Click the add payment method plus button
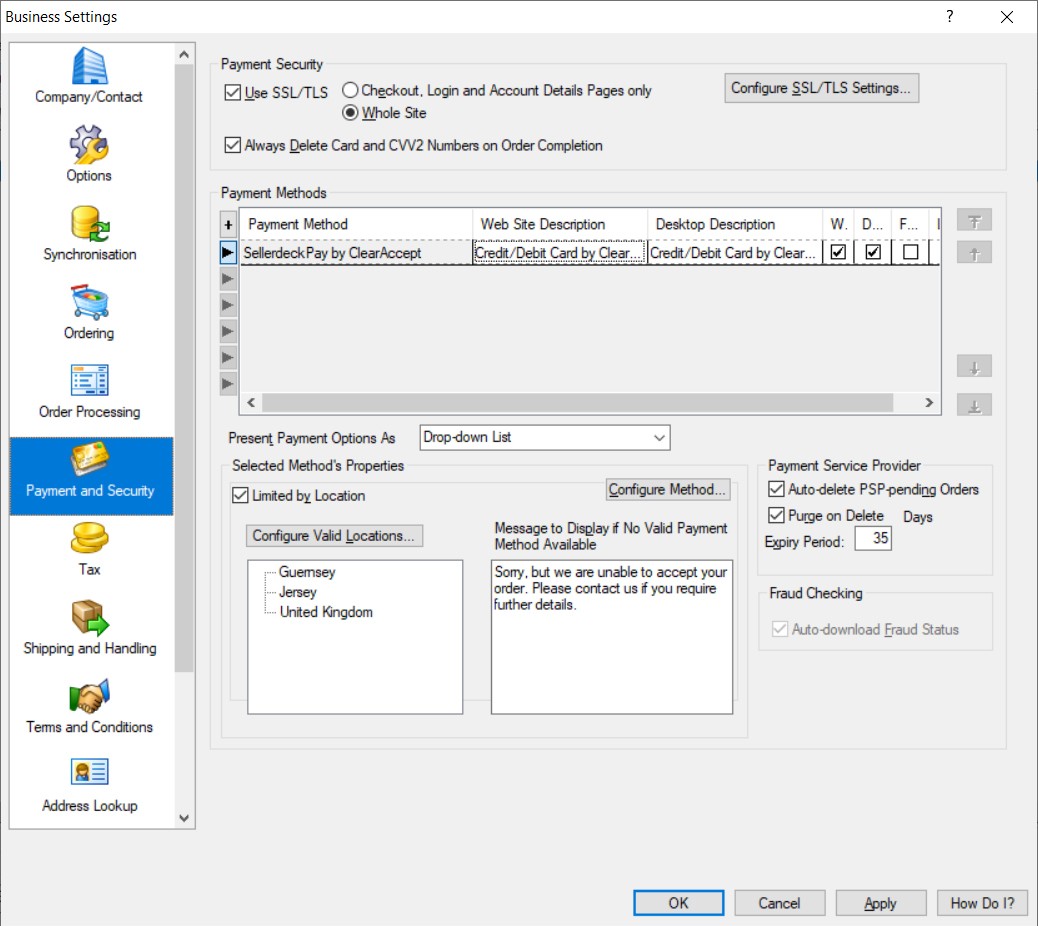Image resolution: width=1038 pixels, height=926 pixels. tap(228, 226)
